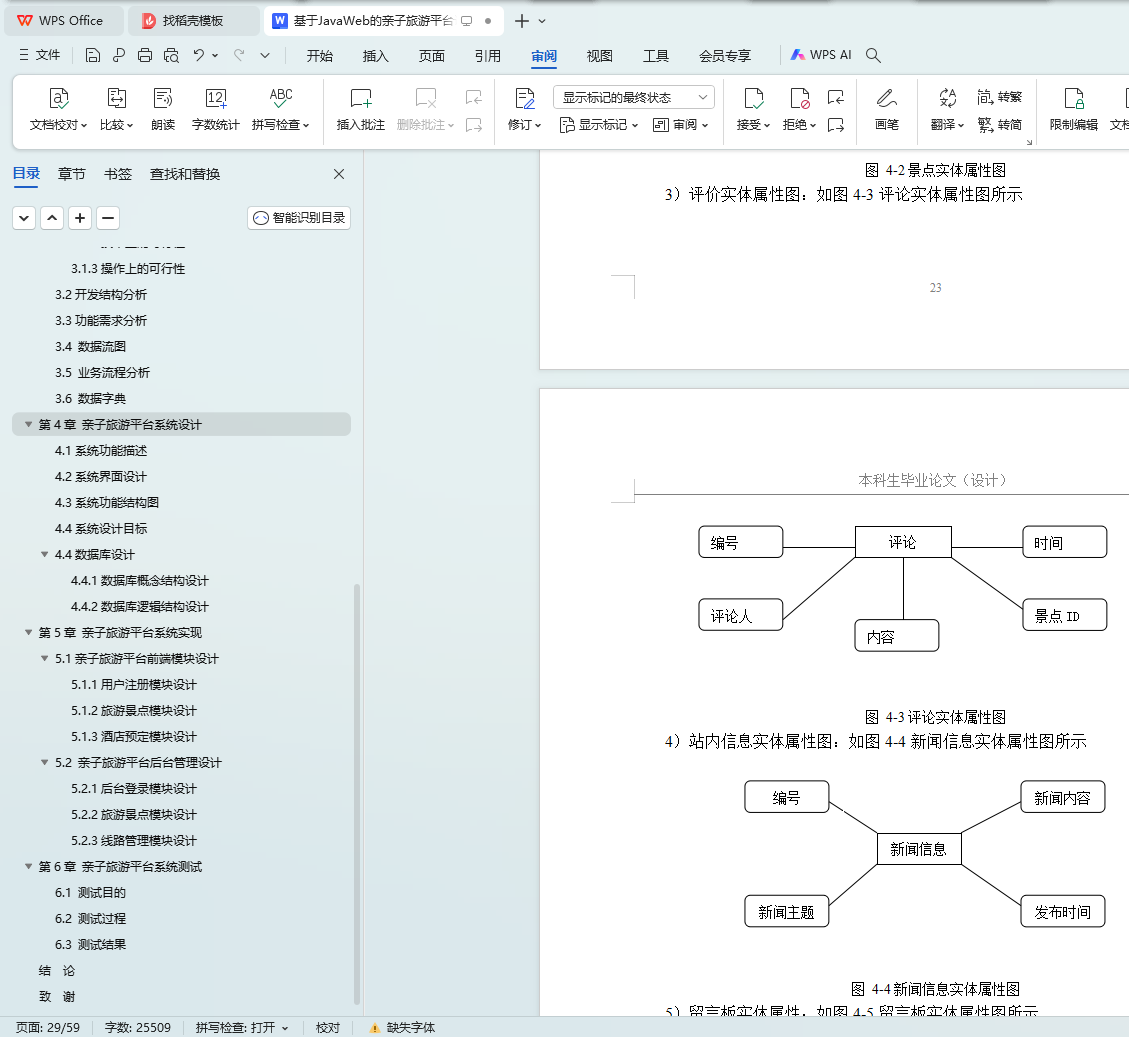This screenshot has width=1129, height=1037.
Task: Open 字数统计 word count
Action: (x=215, y=109)
